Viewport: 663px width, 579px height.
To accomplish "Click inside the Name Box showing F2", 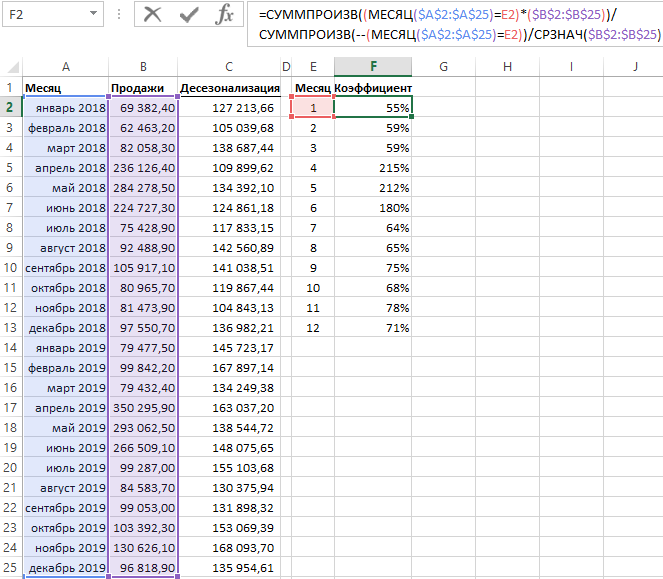I will click(x=42, y=14).
